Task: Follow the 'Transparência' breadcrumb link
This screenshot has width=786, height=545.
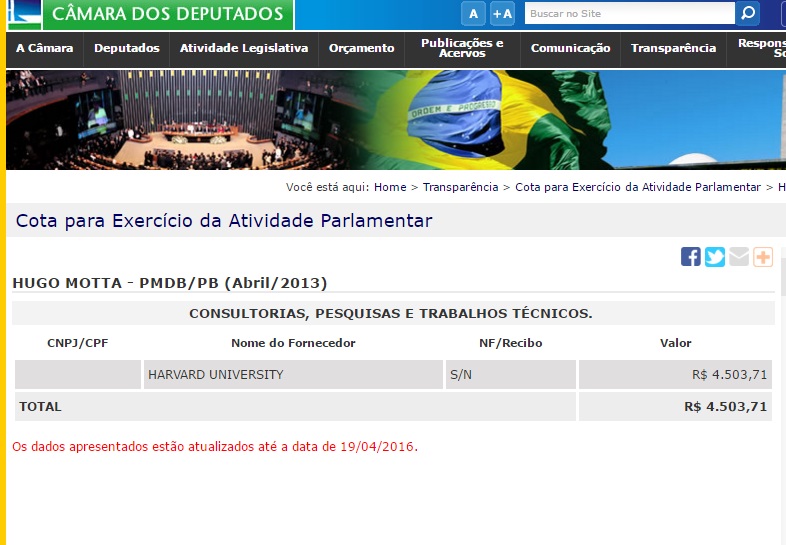Action: [x=460, y=187]
